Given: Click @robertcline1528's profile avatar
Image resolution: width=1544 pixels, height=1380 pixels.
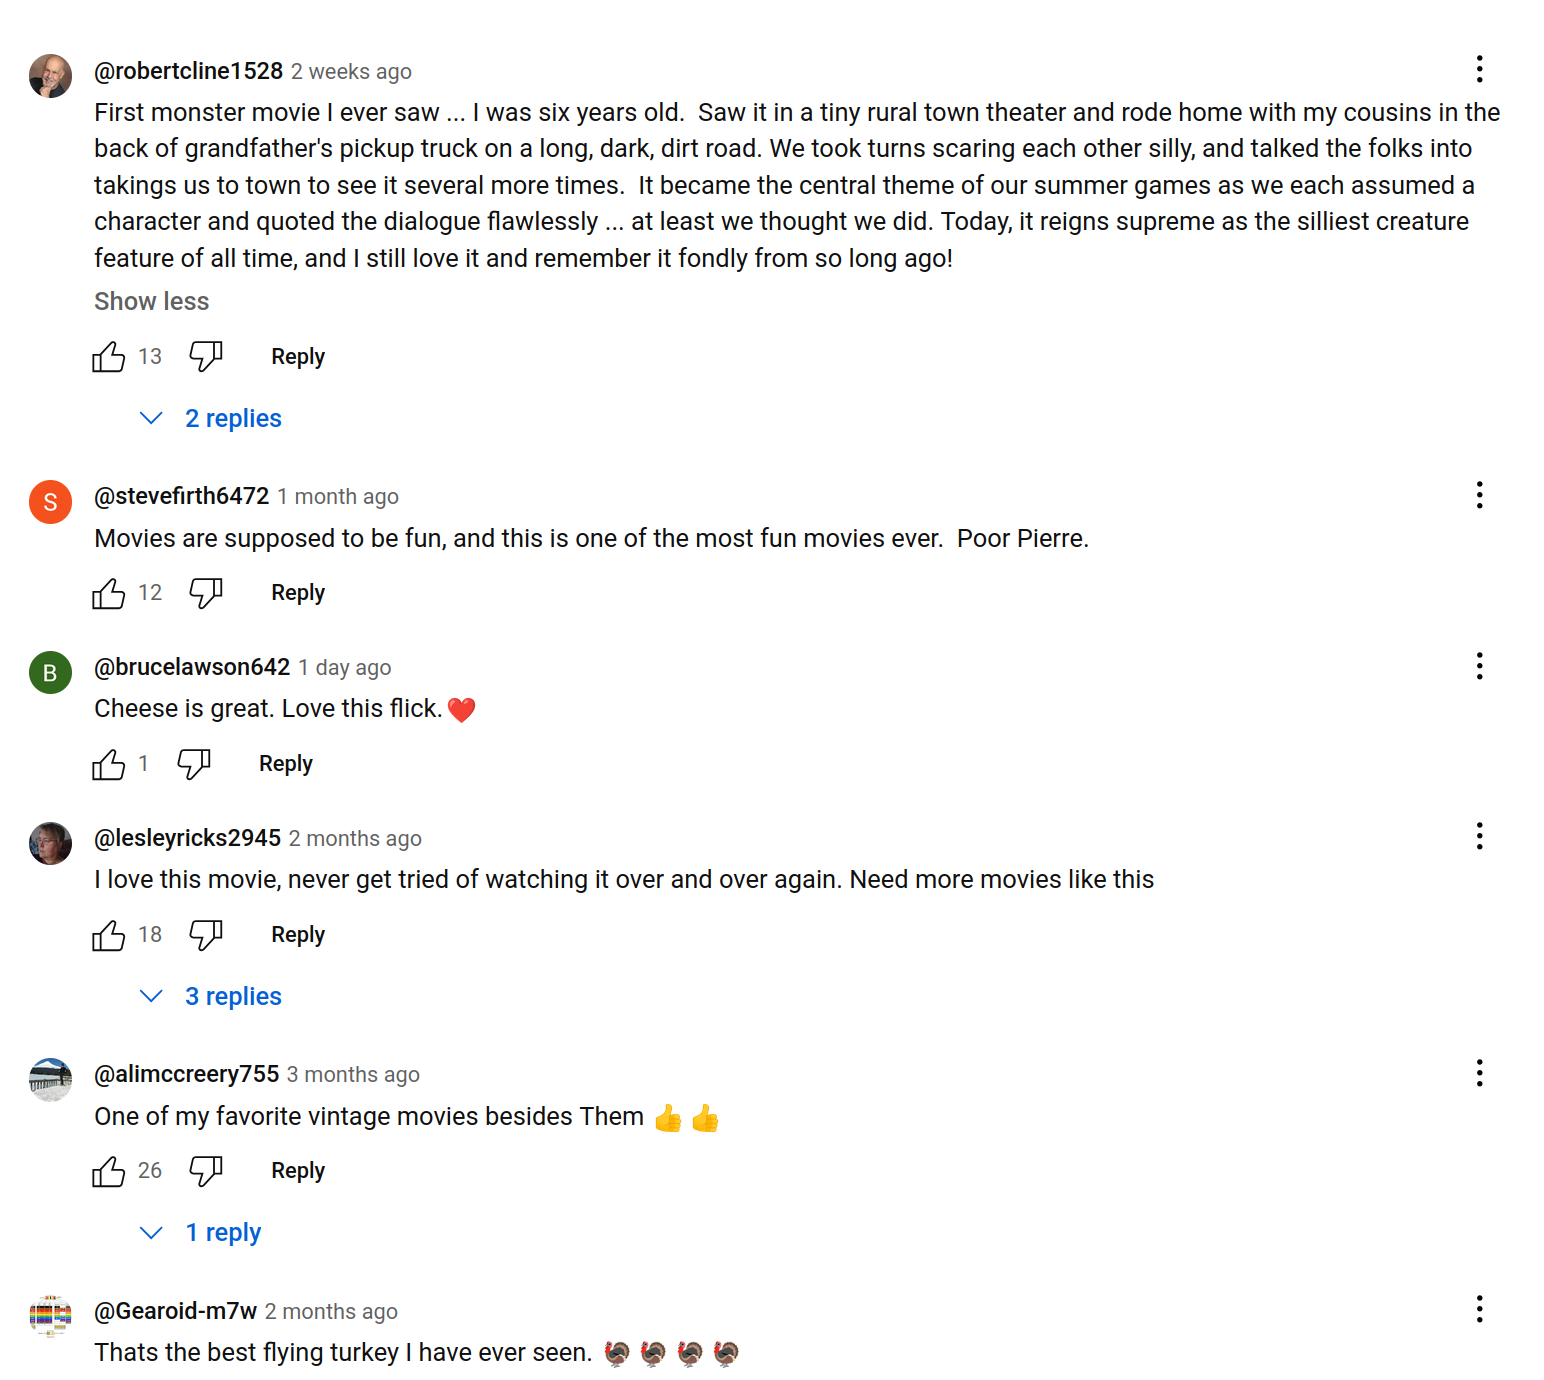Looking at the screenshot, I should click(x=50, y=76).
